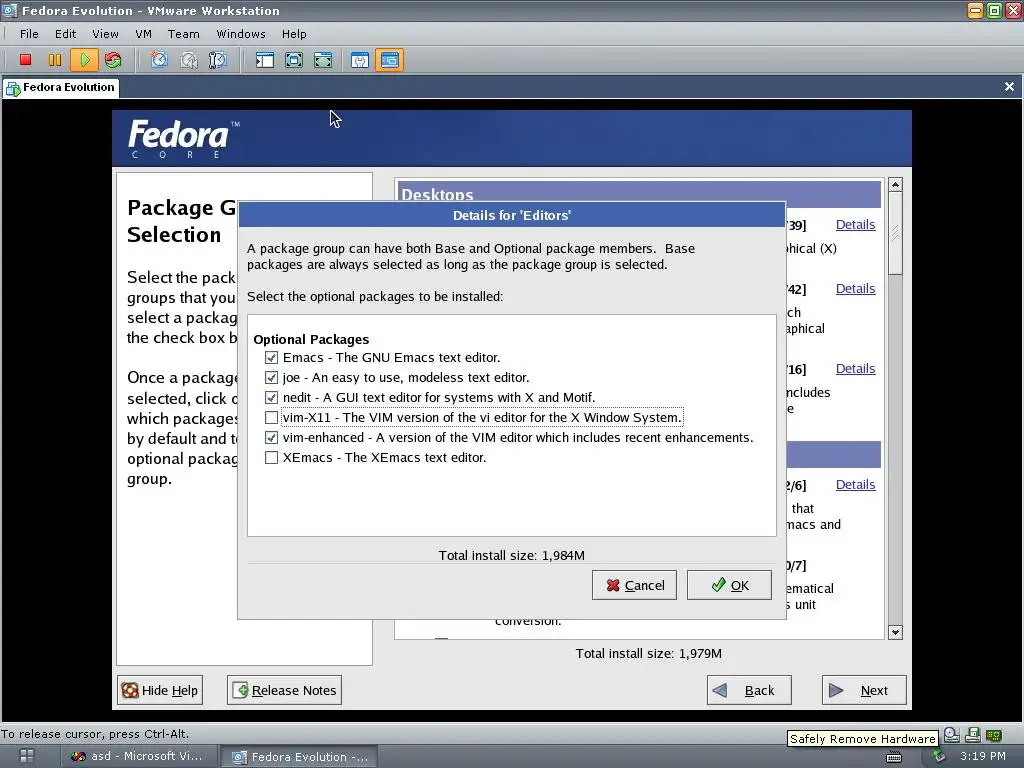Click the 3:19 PM taskbar clock
Screen dimensions: 1024x768
[982, 756]
